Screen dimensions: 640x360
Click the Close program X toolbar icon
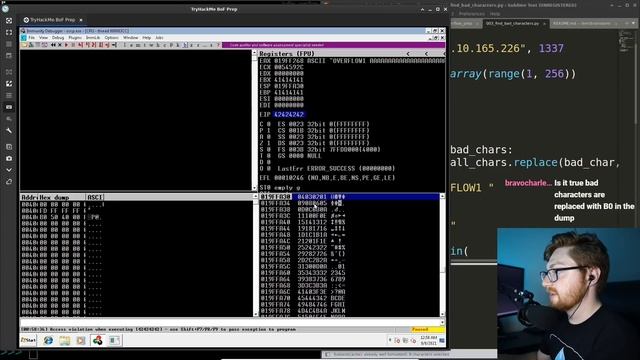click(60, 45)
